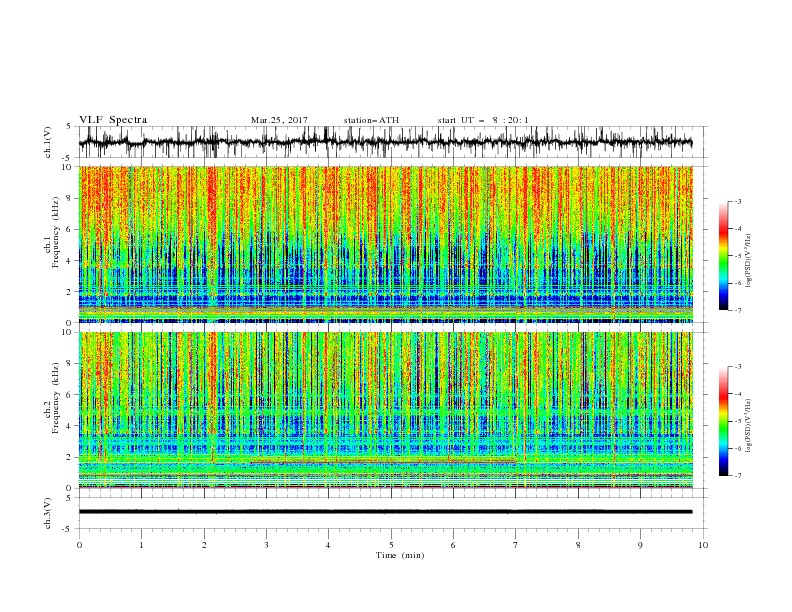
Task: Click the "ch.1(V)" axis label
Action: coord(48,142)
